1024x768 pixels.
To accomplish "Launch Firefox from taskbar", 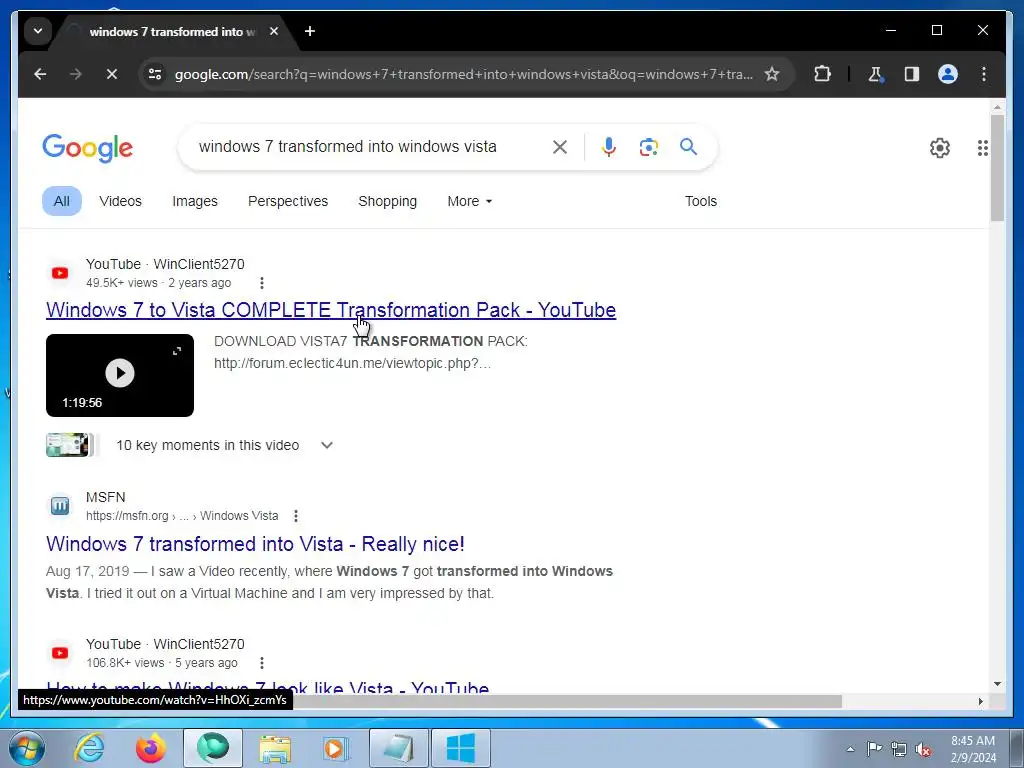I will coord(151,748).
